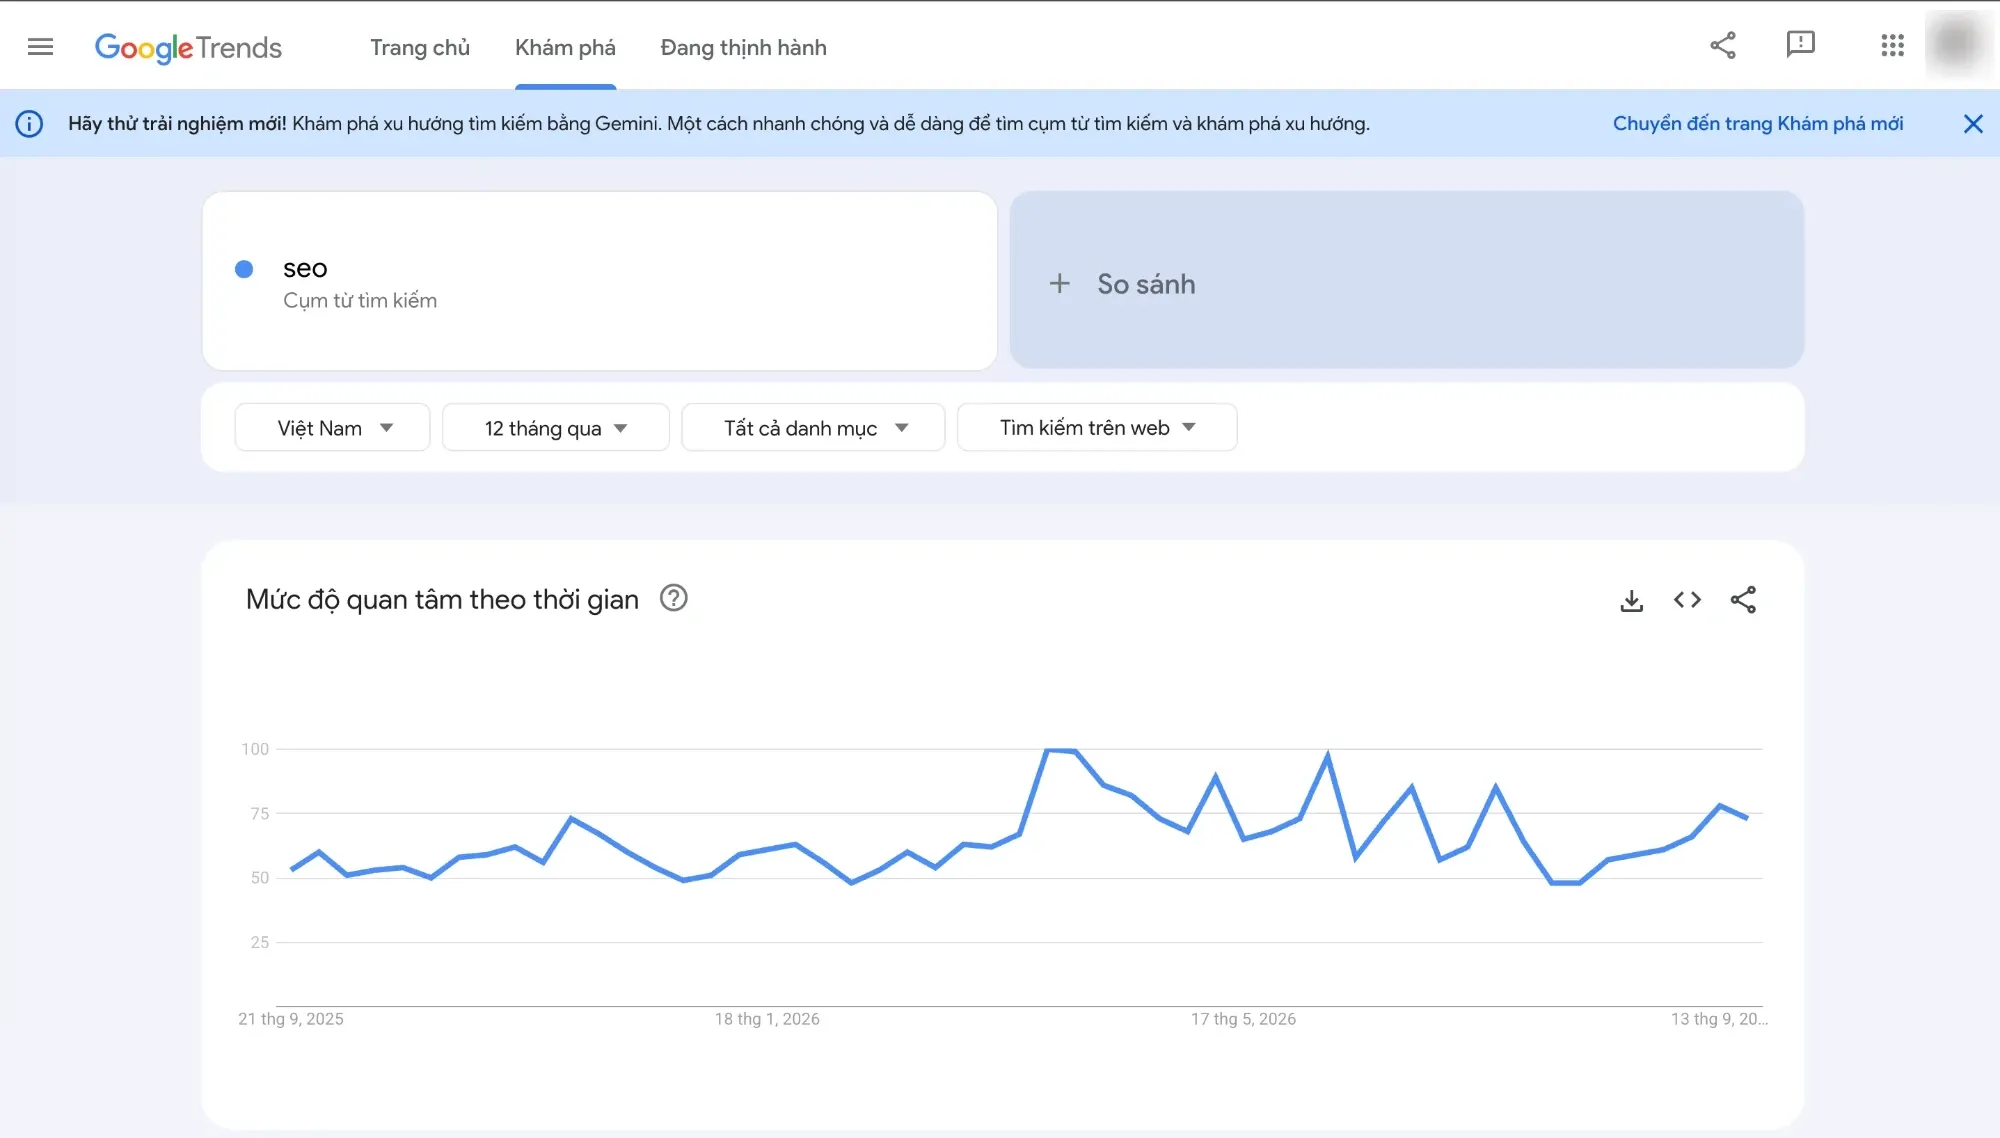Expand the 12 tháng qua time range
This screenshot has height=1138, width=2000.
tap(556, 428)
